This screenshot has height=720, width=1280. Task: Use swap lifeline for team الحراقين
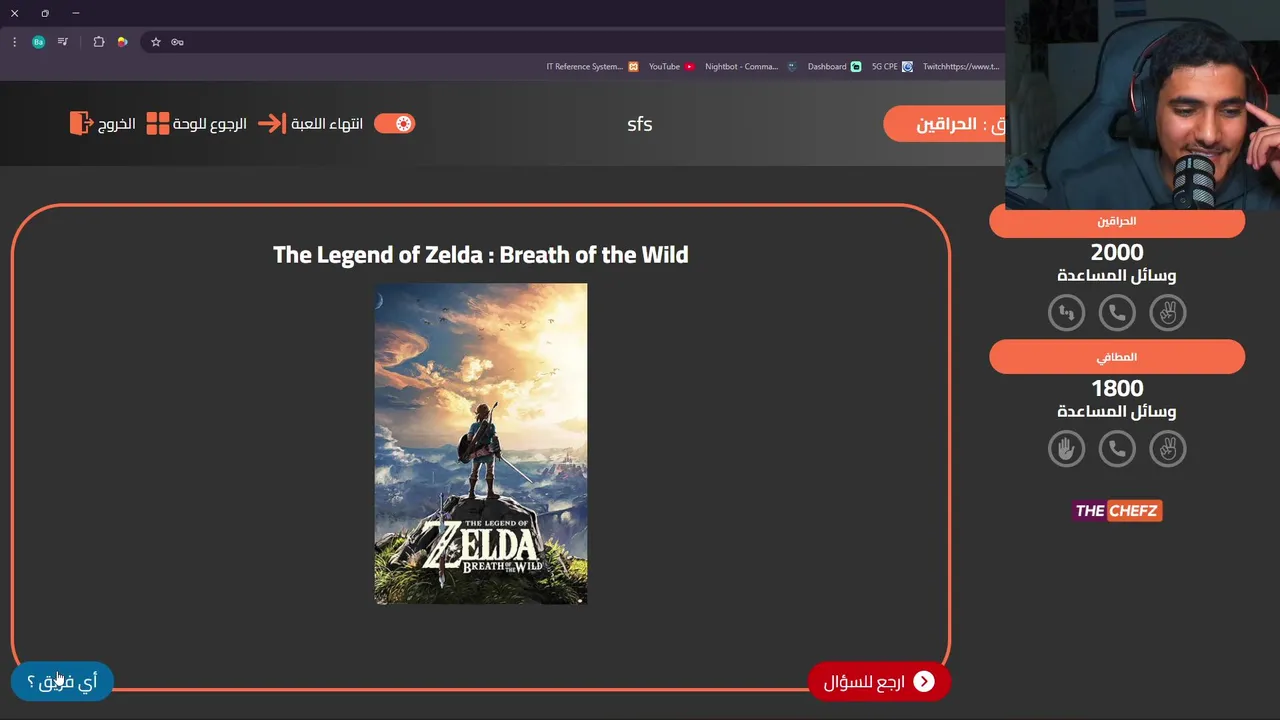1066,313
